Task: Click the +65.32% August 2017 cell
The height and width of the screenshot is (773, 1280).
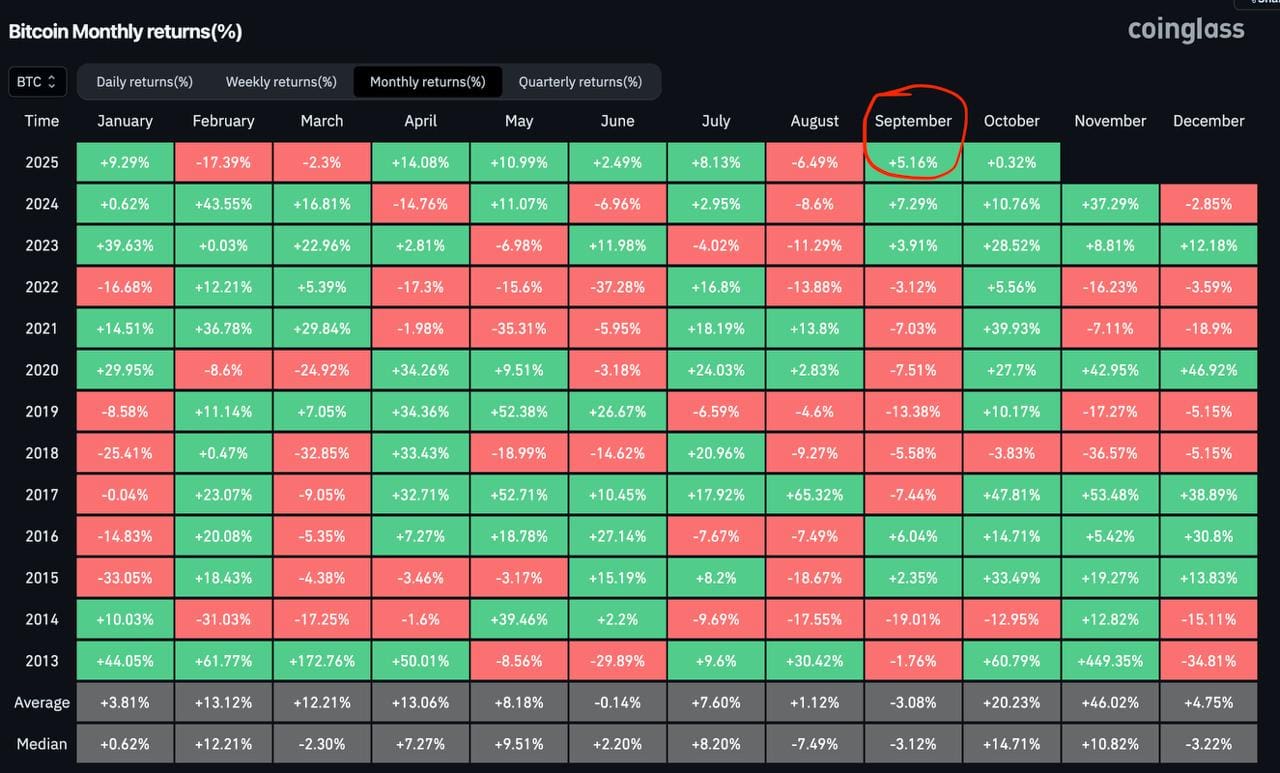Action: (814, 494)
